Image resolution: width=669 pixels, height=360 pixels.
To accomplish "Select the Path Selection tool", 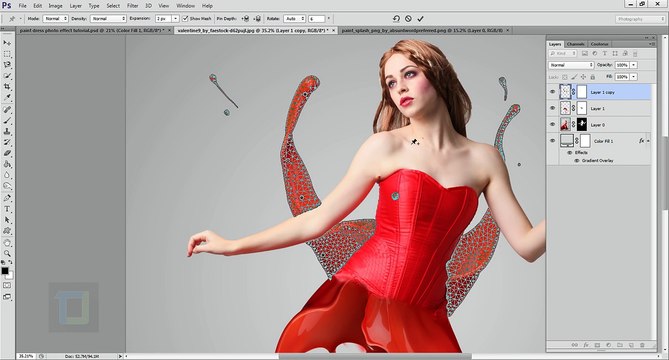I will click(x=7, y=220).
